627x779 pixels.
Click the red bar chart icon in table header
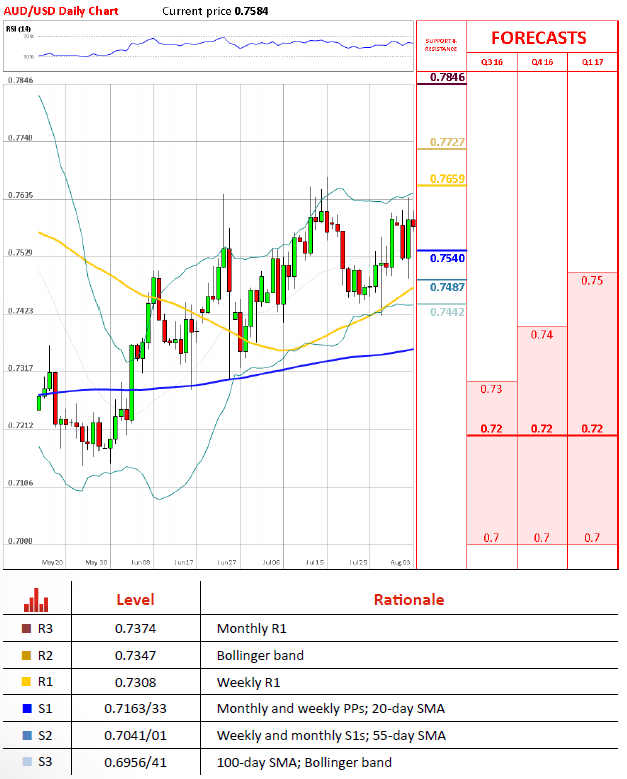click(36, 600)
